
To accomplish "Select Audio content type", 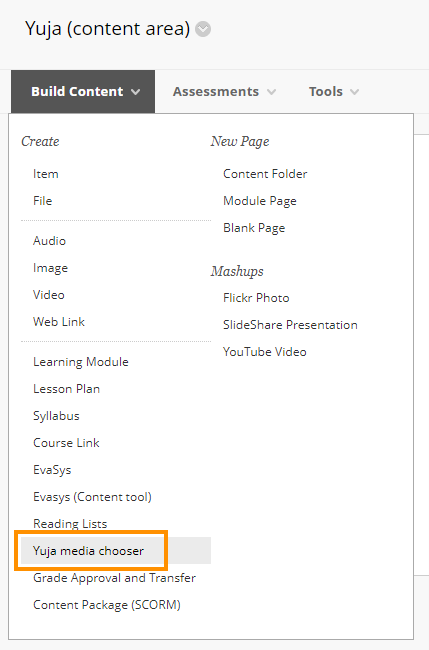I will click(49, 241).
